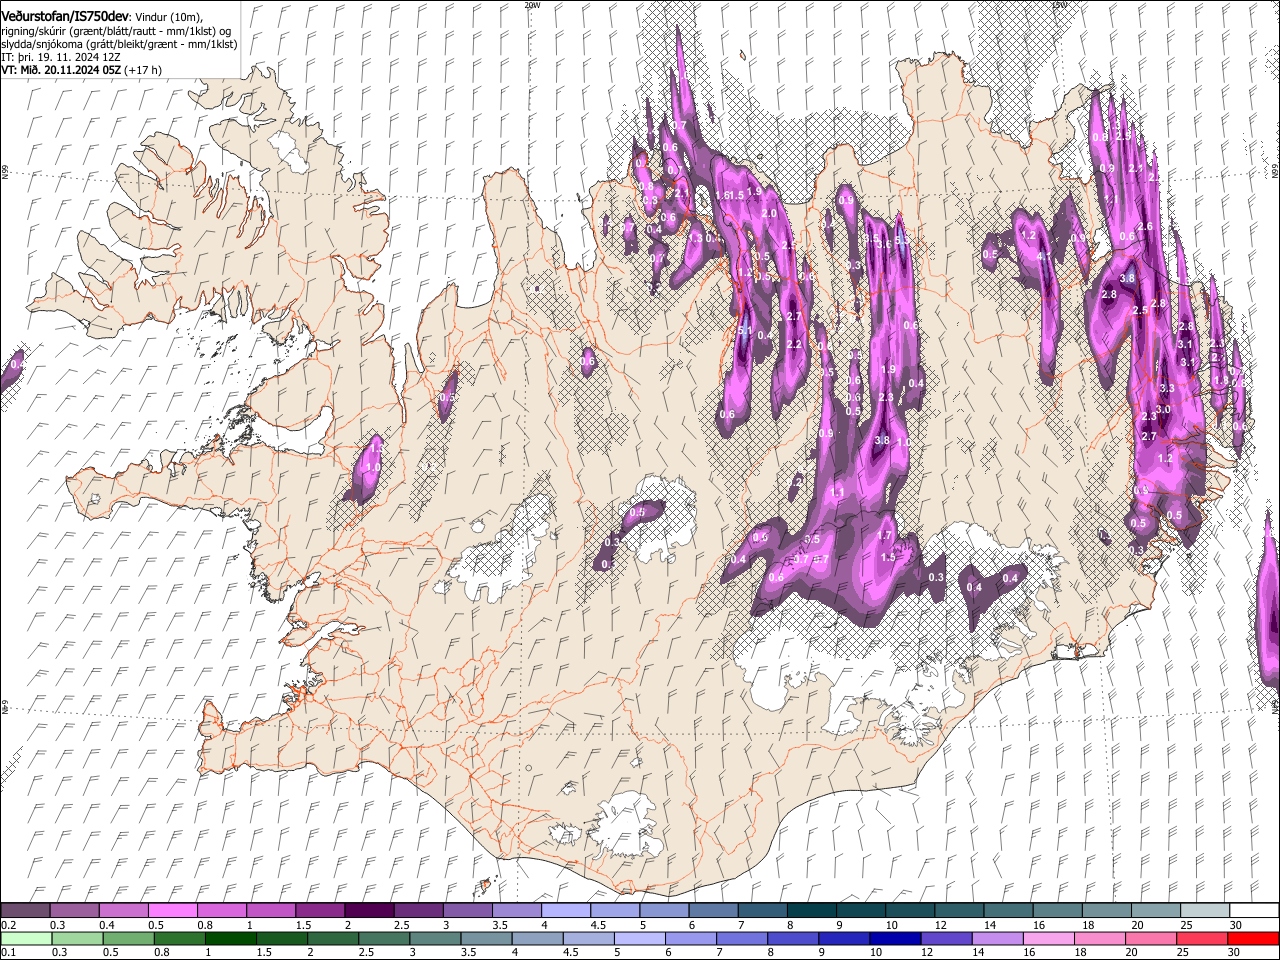Image resolution: width=1280 pixels, height=960 pixels.
Task: Click the 5.1 precipitation value on the map
Action: 744,329
